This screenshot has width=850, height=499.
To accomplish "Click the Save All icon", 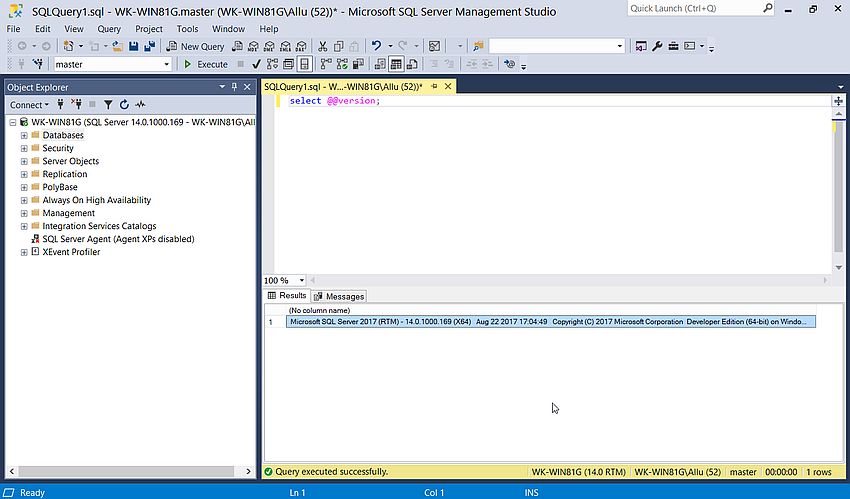I will [x=150, y=47].
